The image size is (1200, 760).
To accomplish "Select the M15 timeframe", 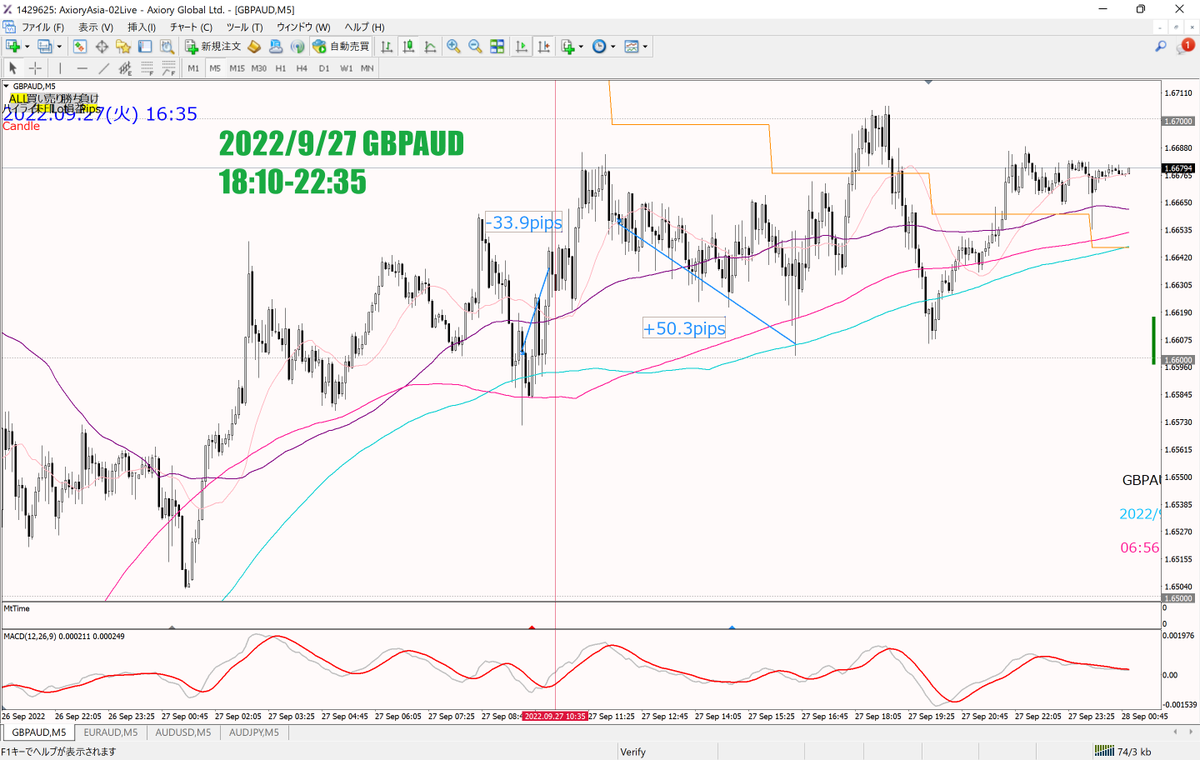I will tap(237, 68).
